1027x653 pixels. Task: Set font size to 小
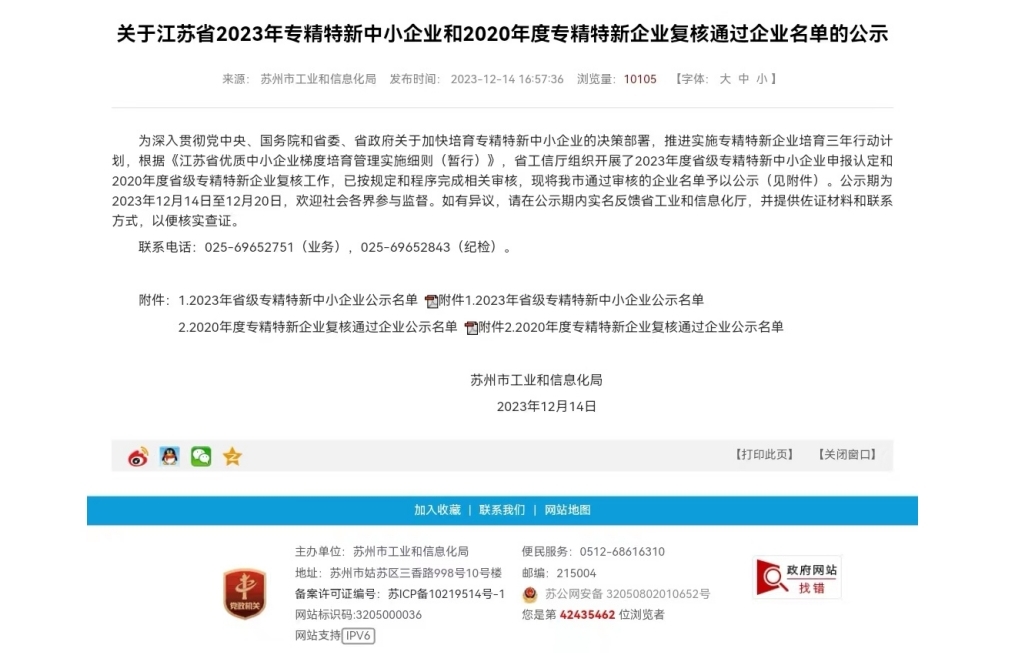(762, 79)
